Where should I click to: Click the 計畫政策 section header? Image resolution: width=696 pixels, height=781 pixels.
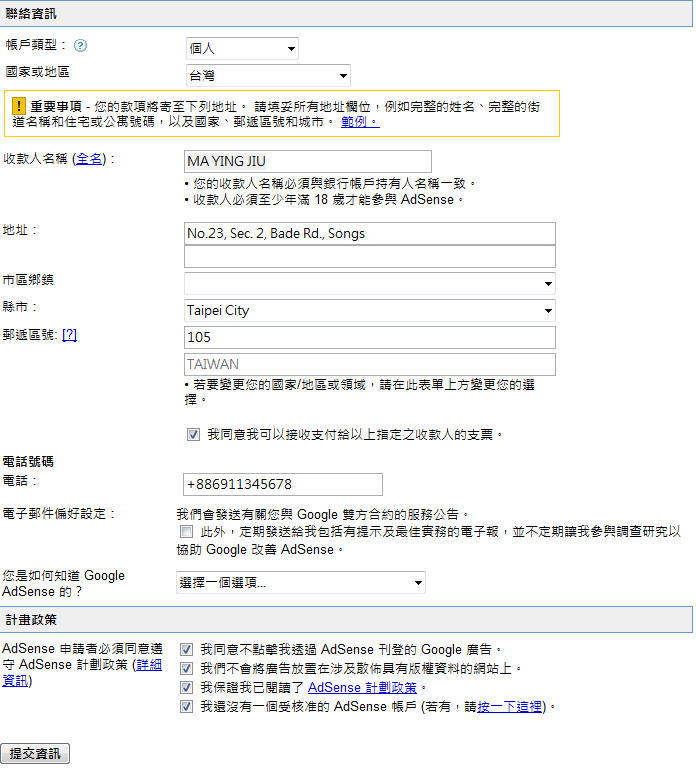click(x=346, y=620)
